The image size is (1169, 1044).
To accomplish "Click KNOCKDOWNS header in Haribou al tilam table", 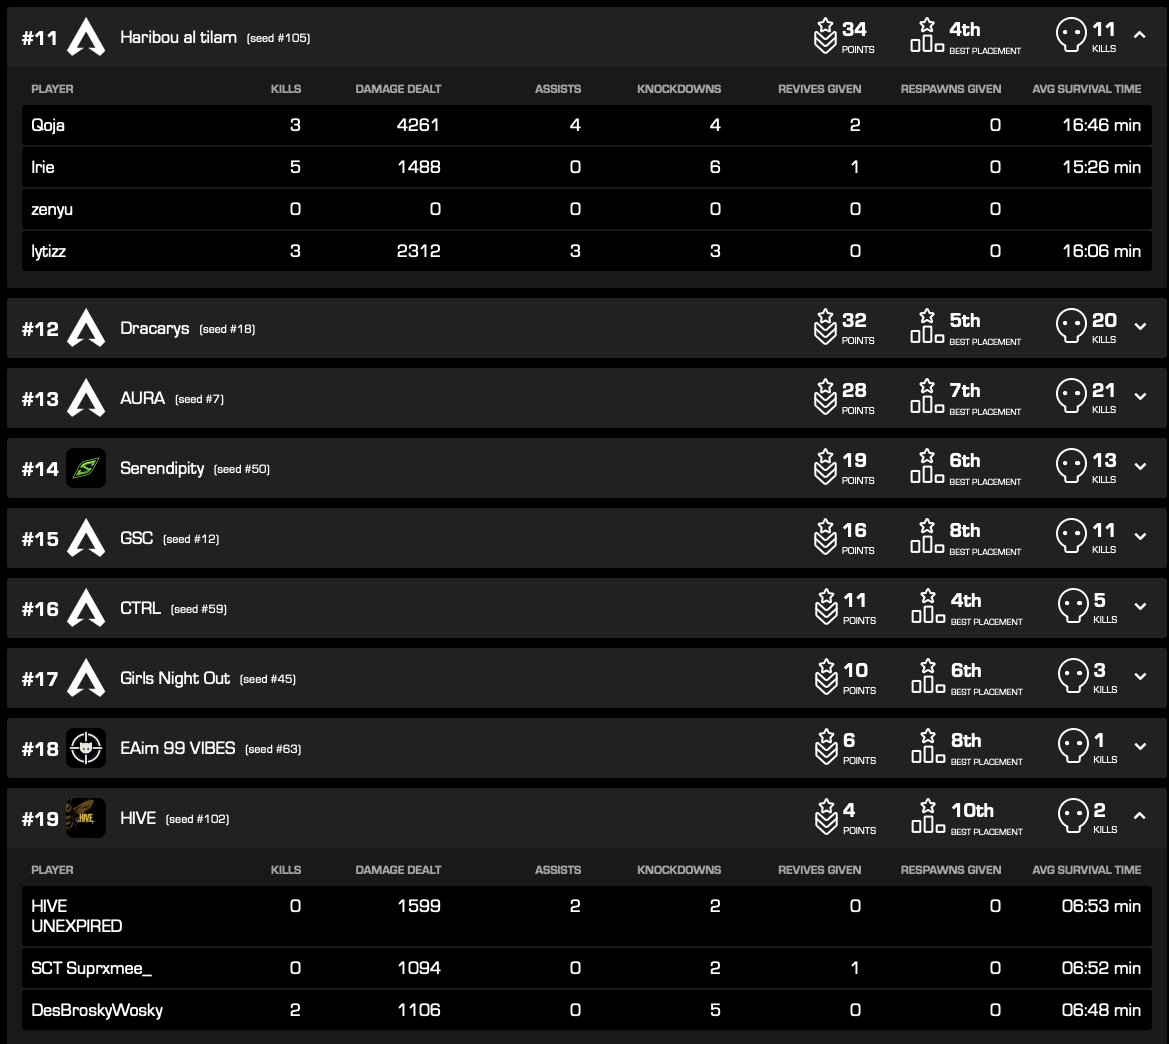I will [x=678, y=89].
